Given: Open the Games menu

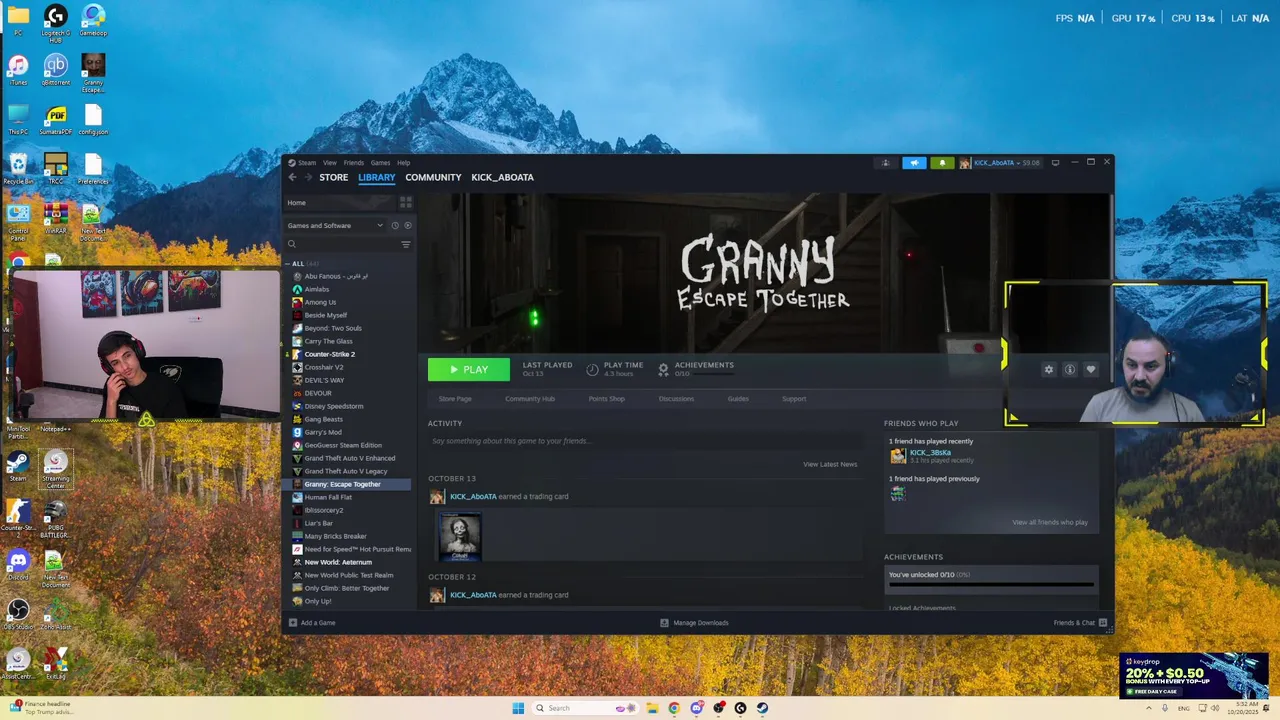Looking at the screenshot, I should click(x=380, y=163).
